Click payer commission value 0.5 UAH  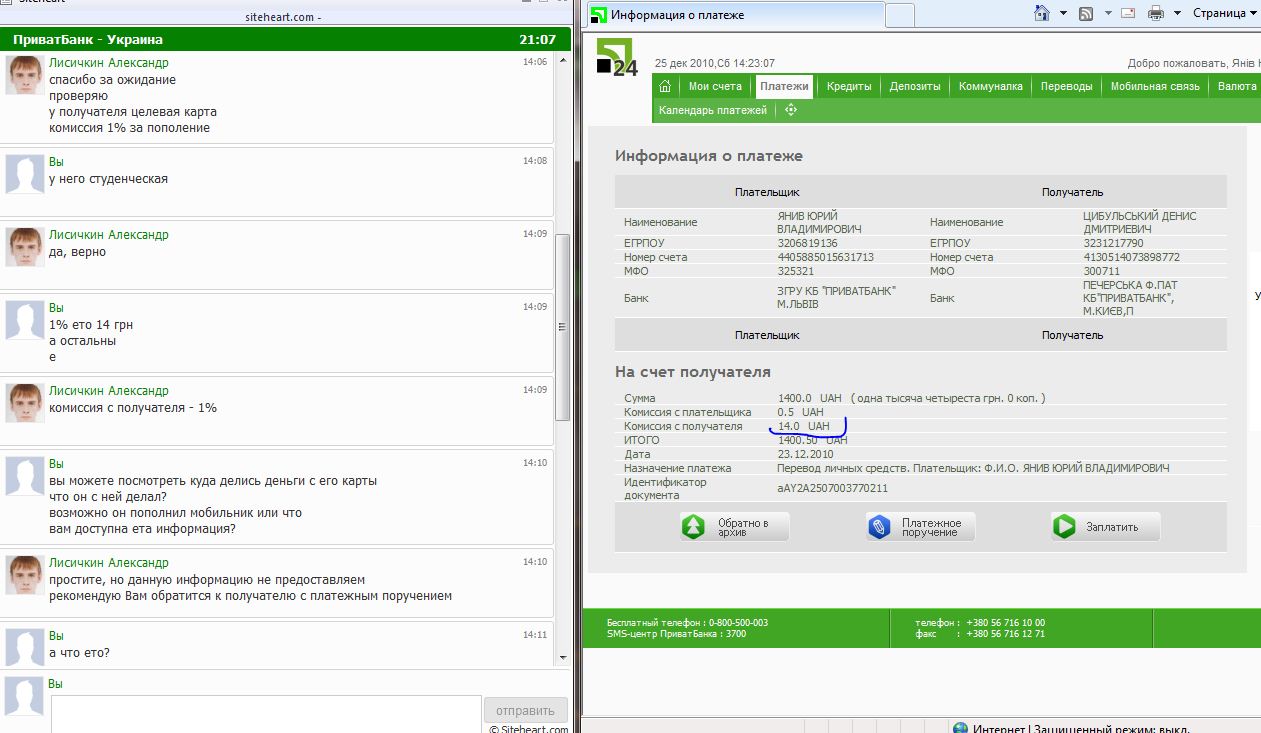pyautogui.click(x=801, y=412)
